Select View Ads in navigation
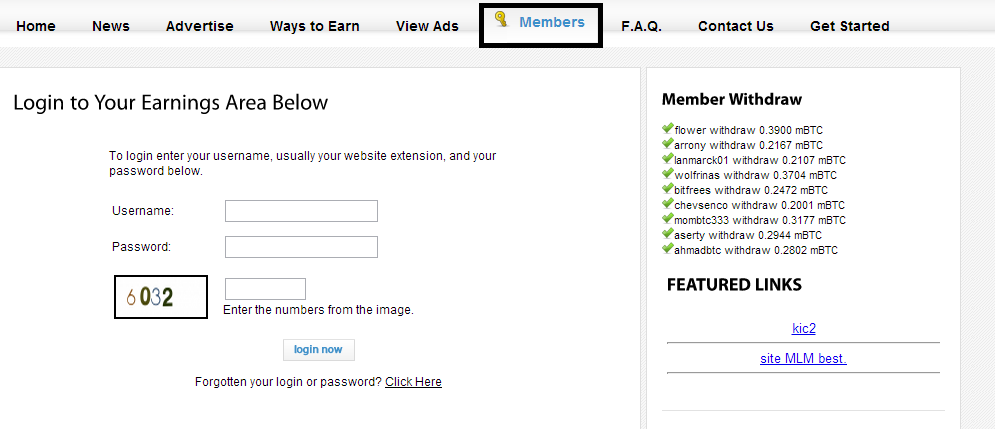 [x=427, y=26]
